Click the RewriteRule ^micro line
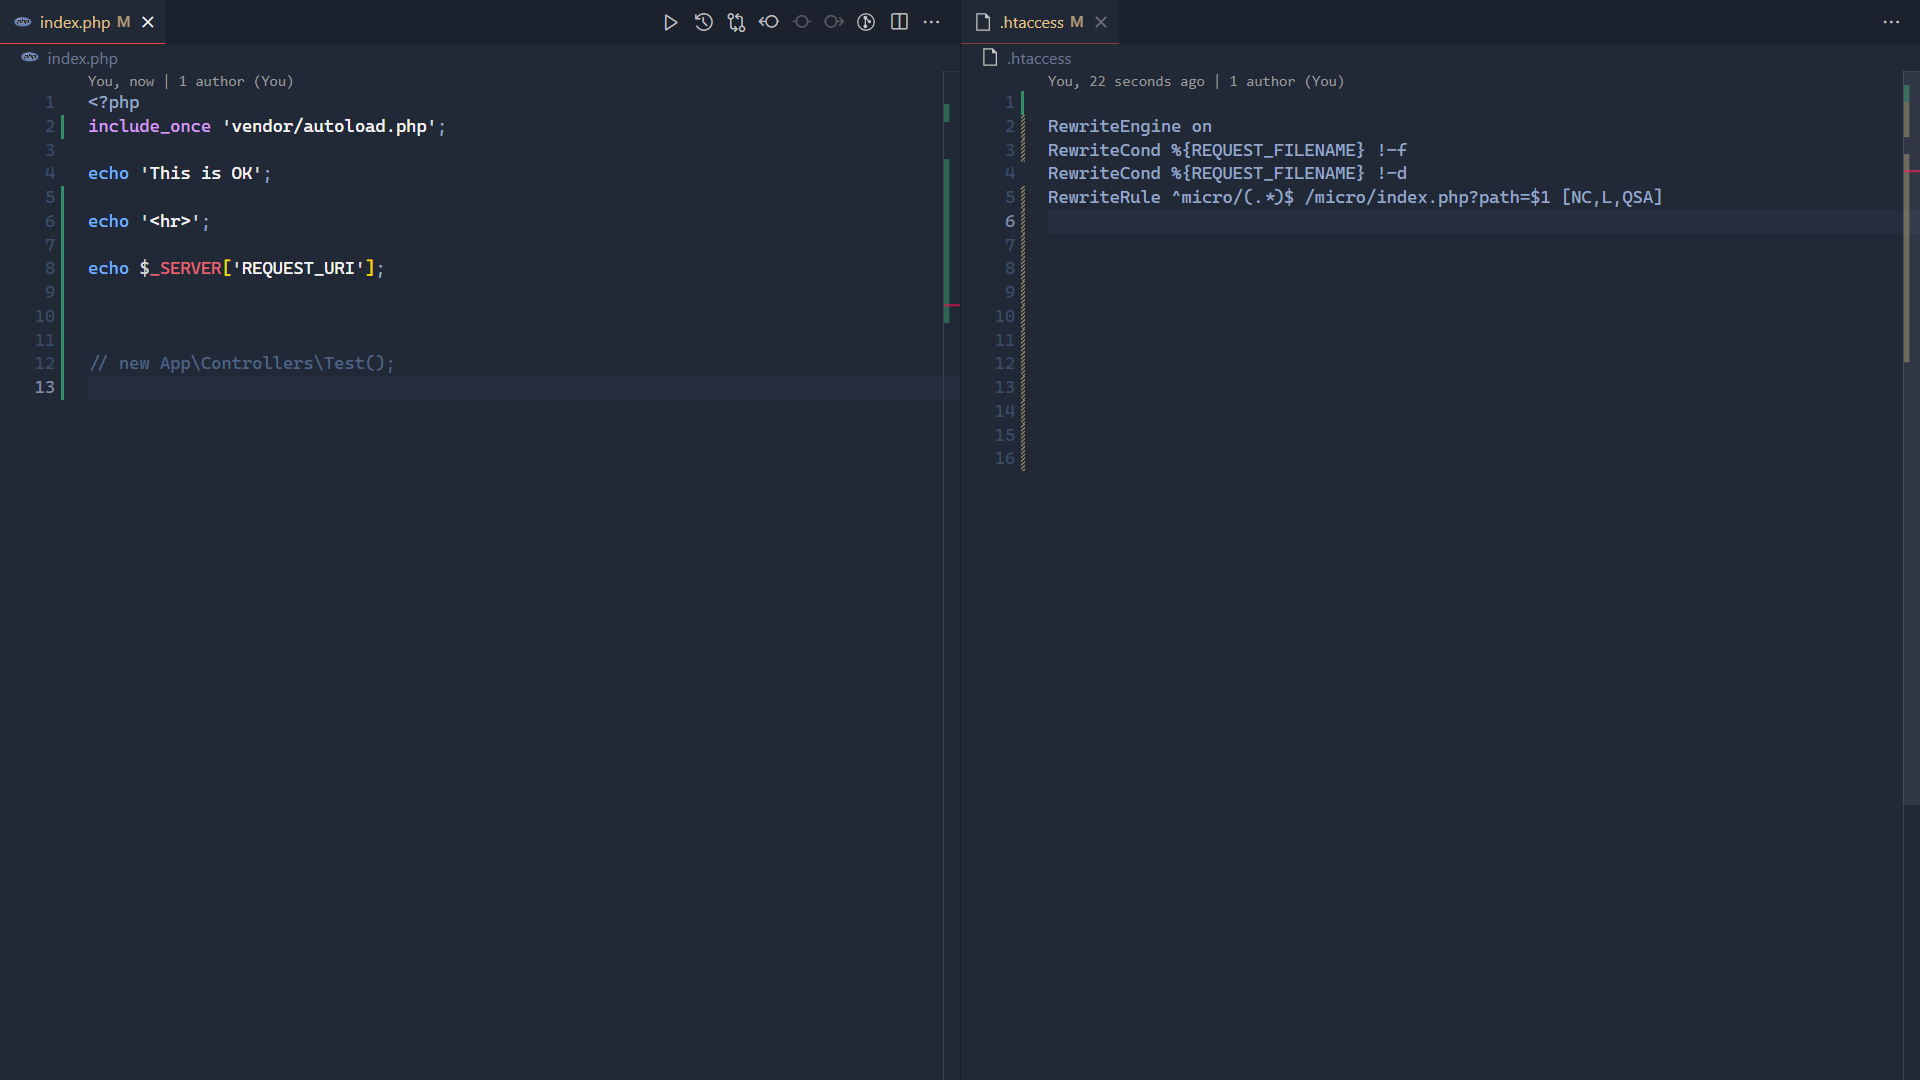 1355,197
